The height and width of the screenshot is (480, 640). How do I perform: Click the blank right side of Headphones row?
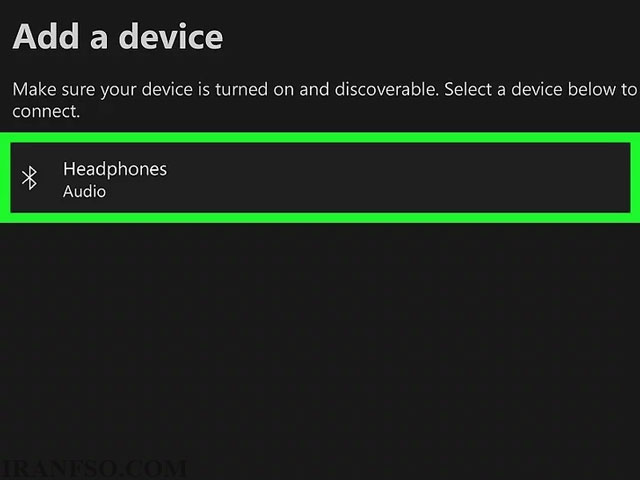click(408, 178)
